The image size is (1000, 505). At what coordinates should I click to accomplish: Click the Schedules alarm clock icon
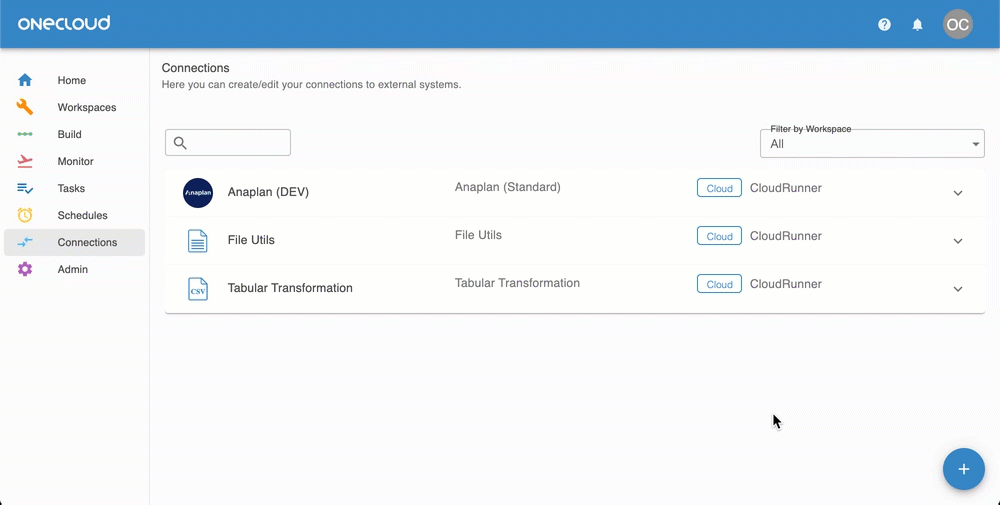coord(25,215)
